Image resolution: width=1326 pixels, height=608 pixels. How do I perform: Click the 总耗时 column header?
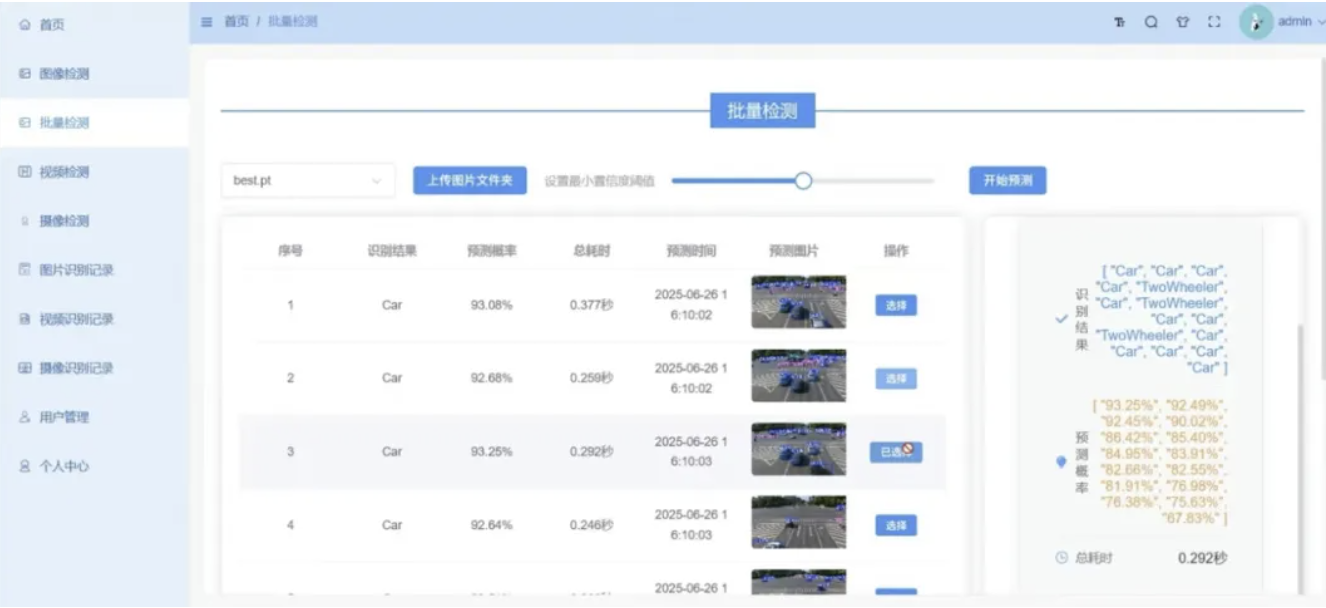(592, 252)
